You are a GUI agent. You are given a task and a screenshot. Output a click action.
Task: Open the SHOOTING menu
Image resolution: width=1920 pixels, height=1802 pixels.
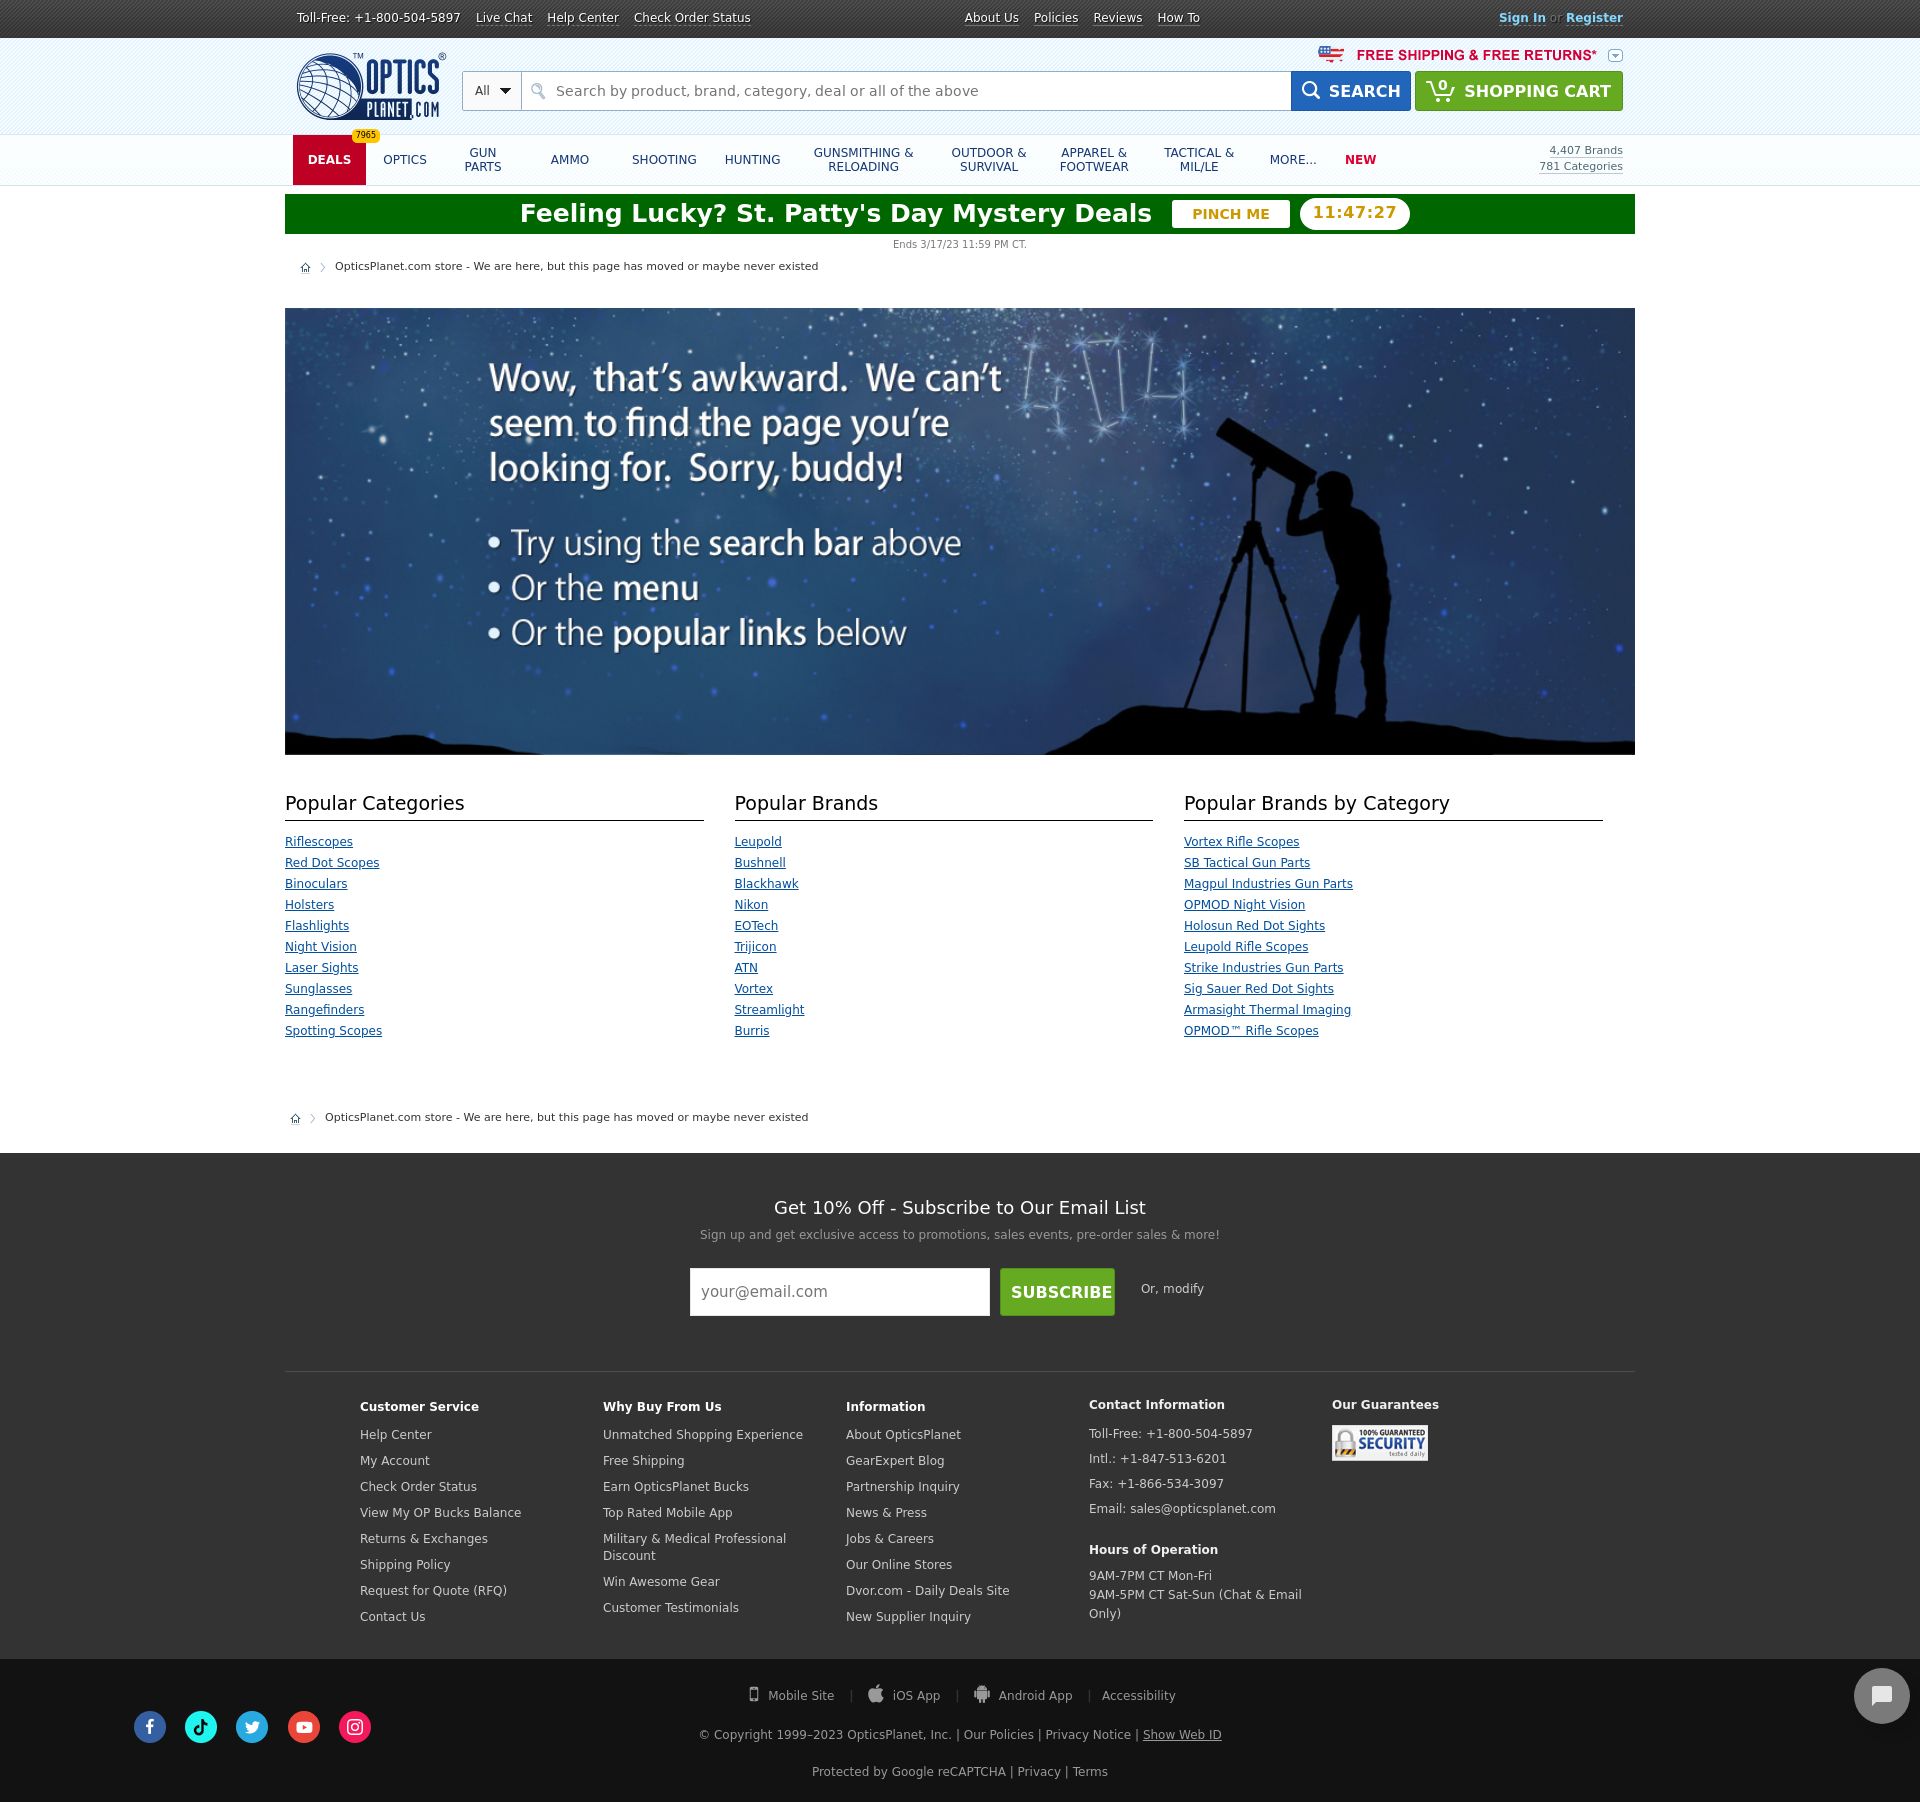click(x=664, y=160)
